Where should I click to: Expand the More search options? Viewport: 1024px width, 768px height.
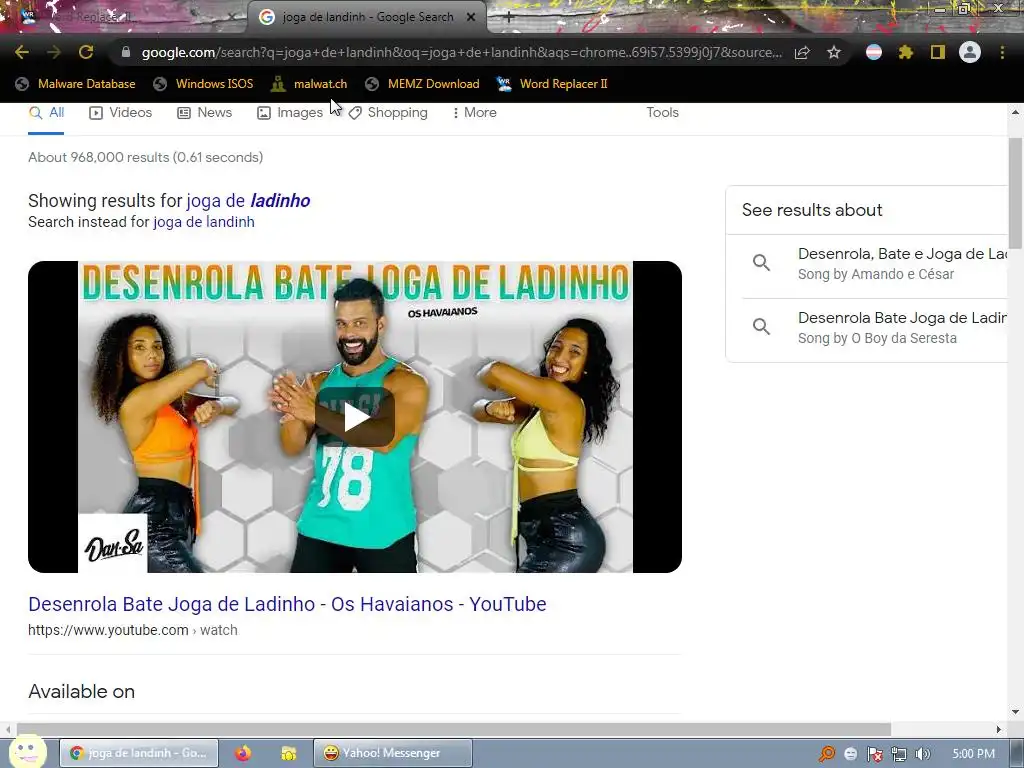pyautogui.click(x=475, y=112)
